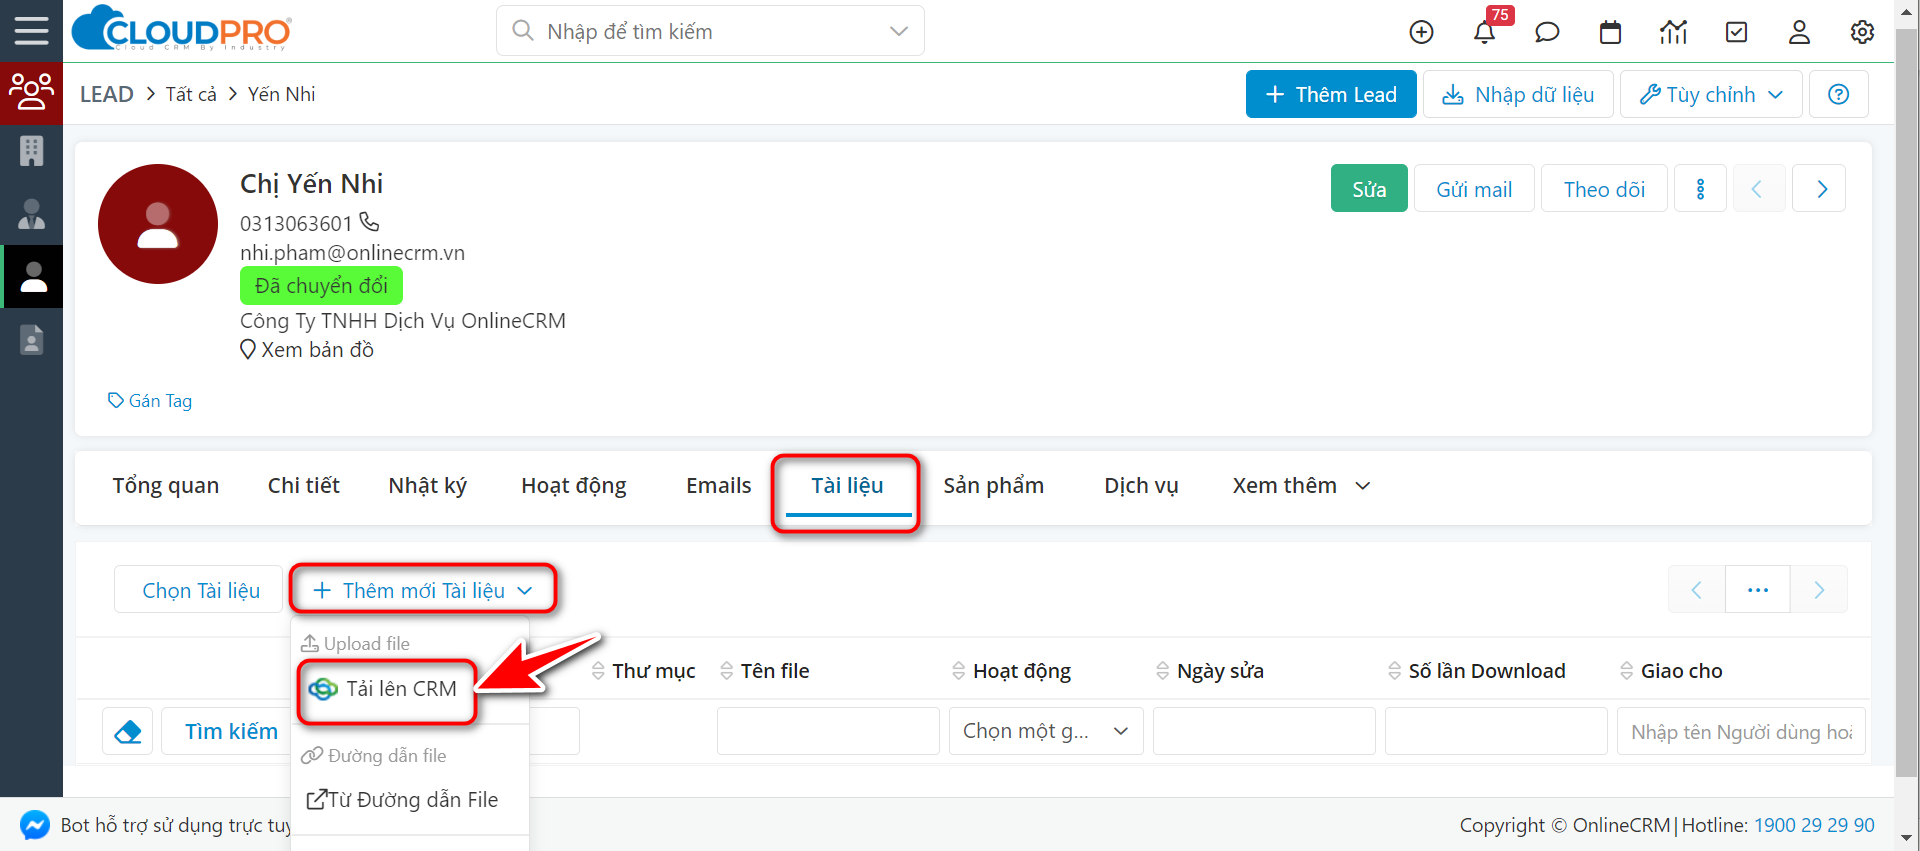The image size is (1920, 851).
Task: Focus the Nhập để tìm kiếm search field
Action: [x=710, y=31]
